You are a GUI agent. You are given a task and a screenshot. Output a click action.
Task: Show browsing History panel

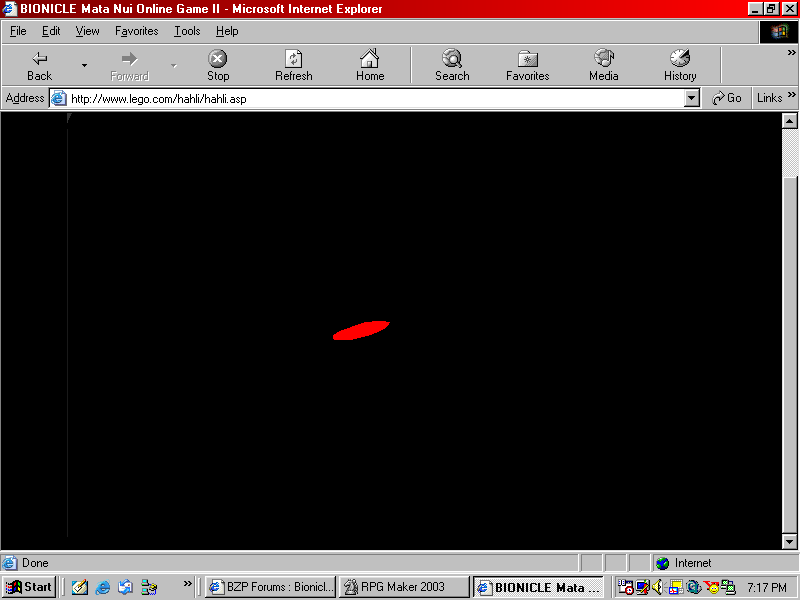click(679, 64)
